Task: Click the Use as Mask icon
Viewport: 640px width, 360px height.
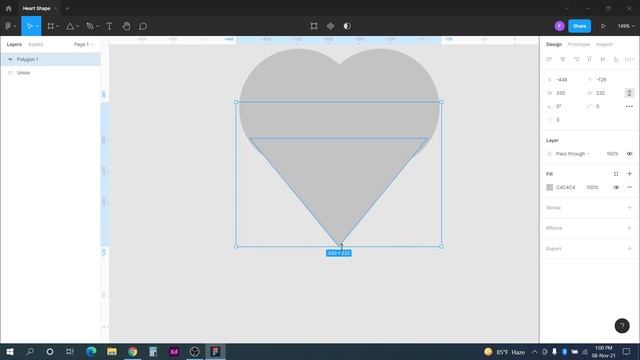Action: point(347,26)
